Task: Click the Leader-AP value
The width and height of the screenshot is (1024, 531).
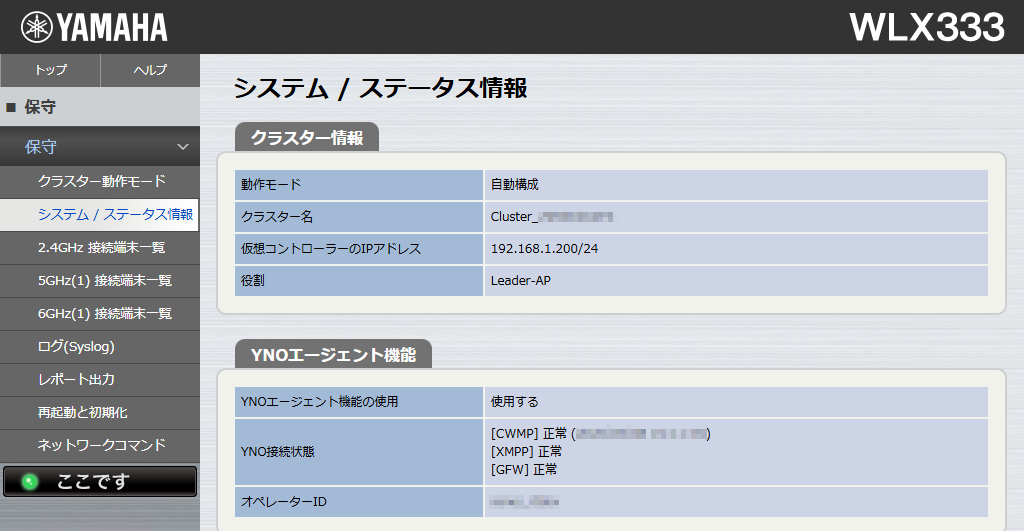Action: [x=520, y=281]
